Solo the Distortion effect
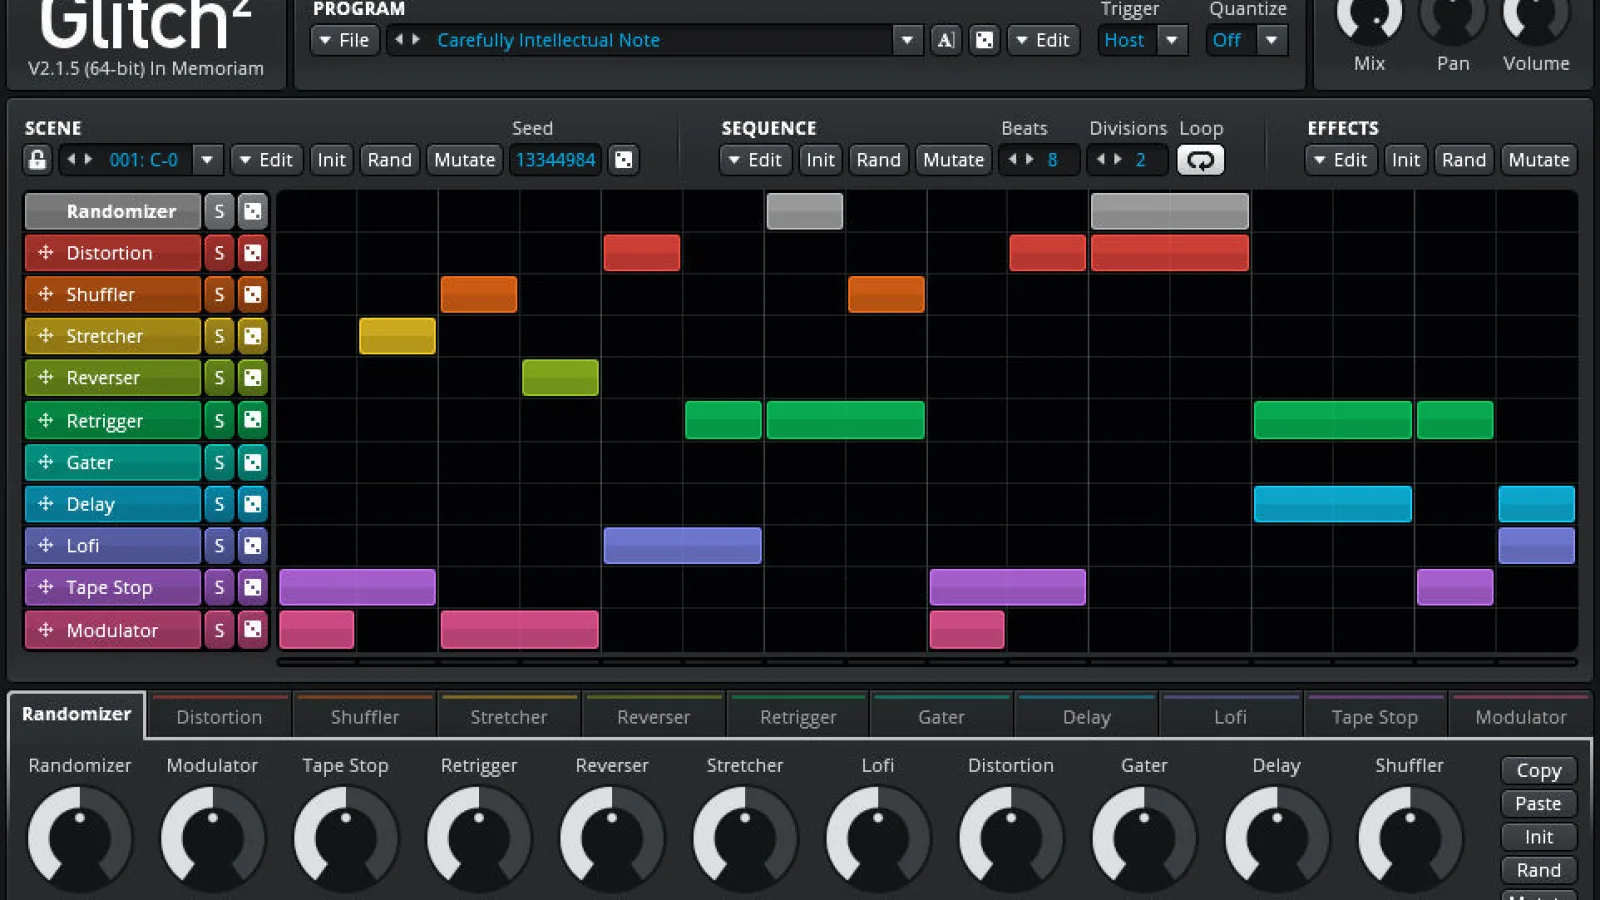 219,253
